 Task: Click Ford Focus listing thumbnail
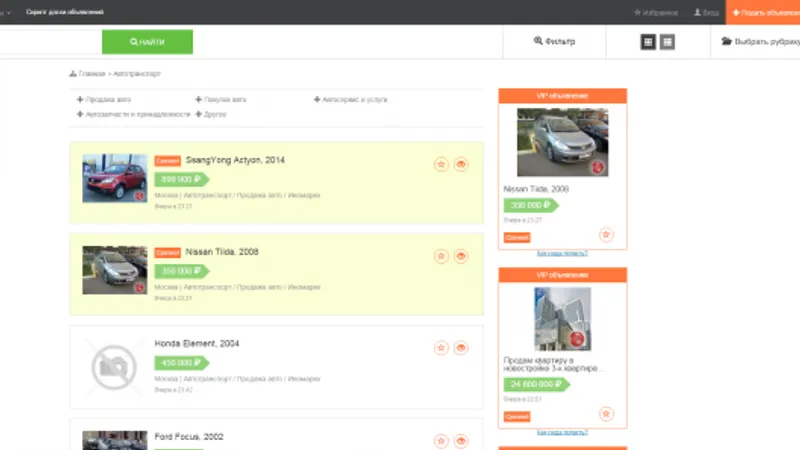115,440
